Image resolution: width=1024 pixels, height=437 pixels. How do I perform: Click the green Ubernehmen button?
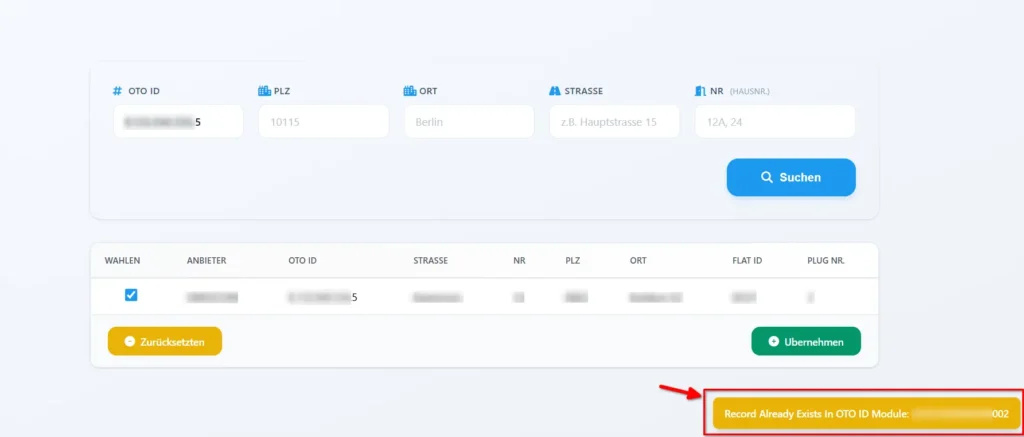click(806, 342)
